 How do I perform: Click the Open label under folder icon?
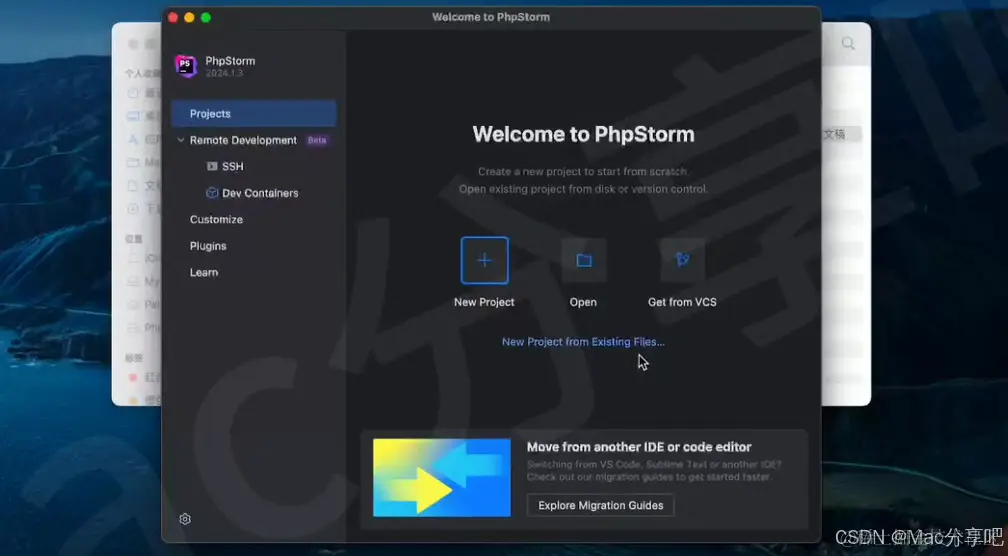(583, 302)
